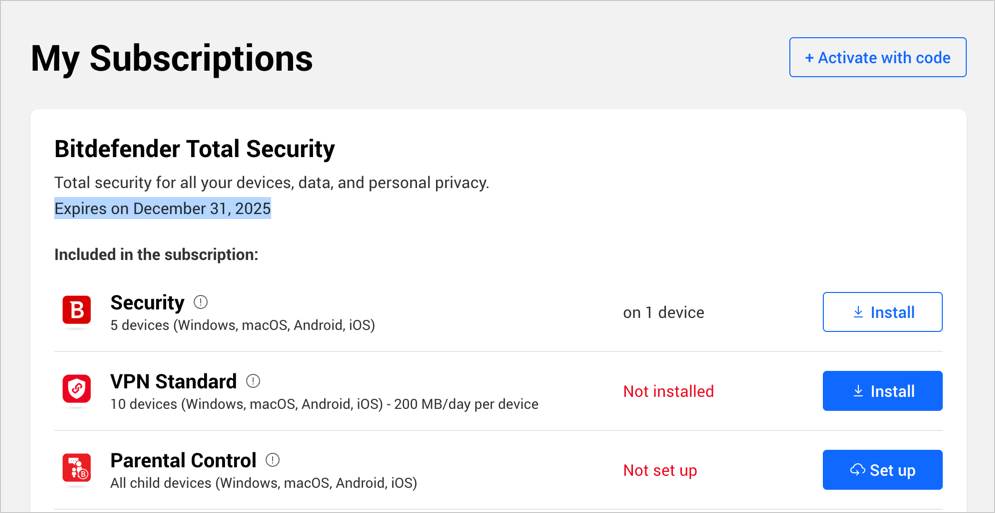This screenshot has height=513, width=995.
Task: Install VPN Standard
Action: pyautogui.click(x=883, y=391)
